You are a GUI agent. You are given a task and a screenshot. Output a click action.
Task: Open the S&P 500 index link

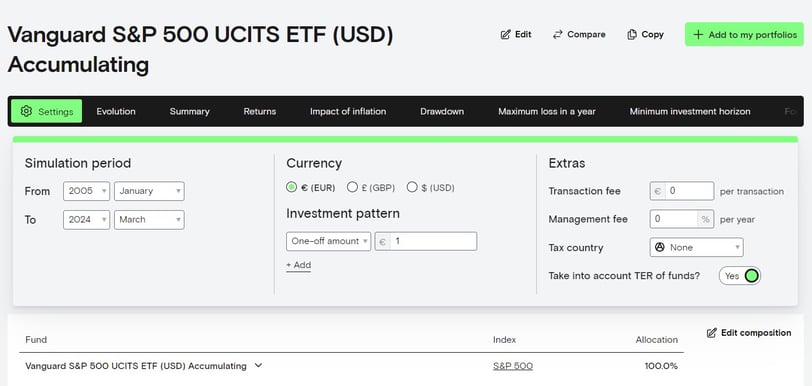(x=513, y=366)
